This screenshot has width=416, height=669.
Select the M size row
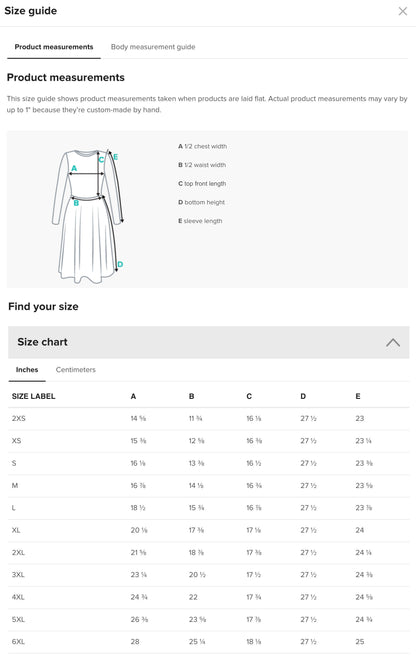209,486
